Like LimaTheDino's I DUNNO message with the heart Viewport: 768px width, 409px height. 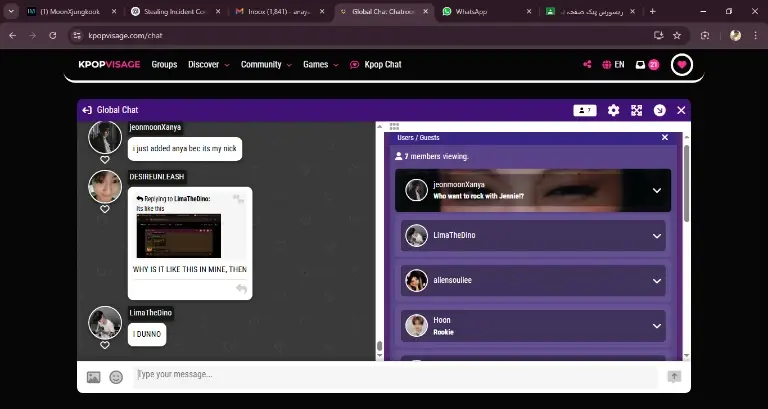click(105, 345)
